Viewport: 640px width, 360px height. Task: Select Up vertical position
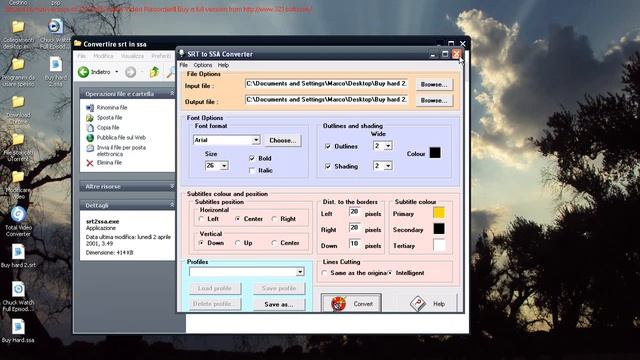(238, 243)
